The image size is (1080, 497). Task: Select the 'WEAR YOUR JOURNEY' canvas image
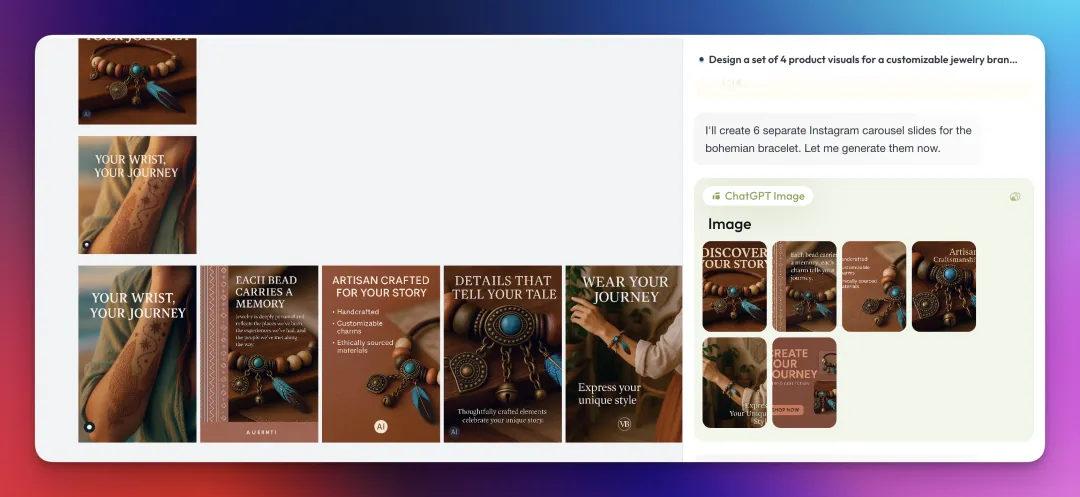(623, 354)
